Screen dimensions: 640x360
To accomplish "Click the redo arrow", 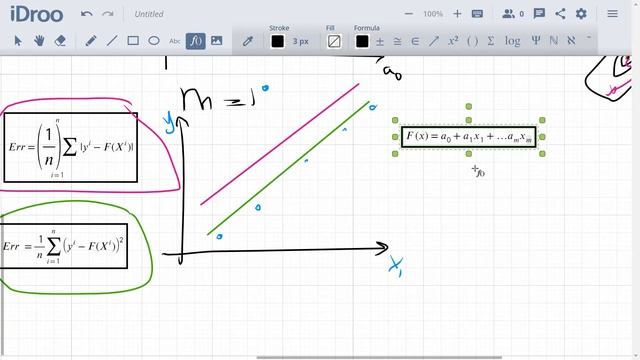I will click(108, 14).
